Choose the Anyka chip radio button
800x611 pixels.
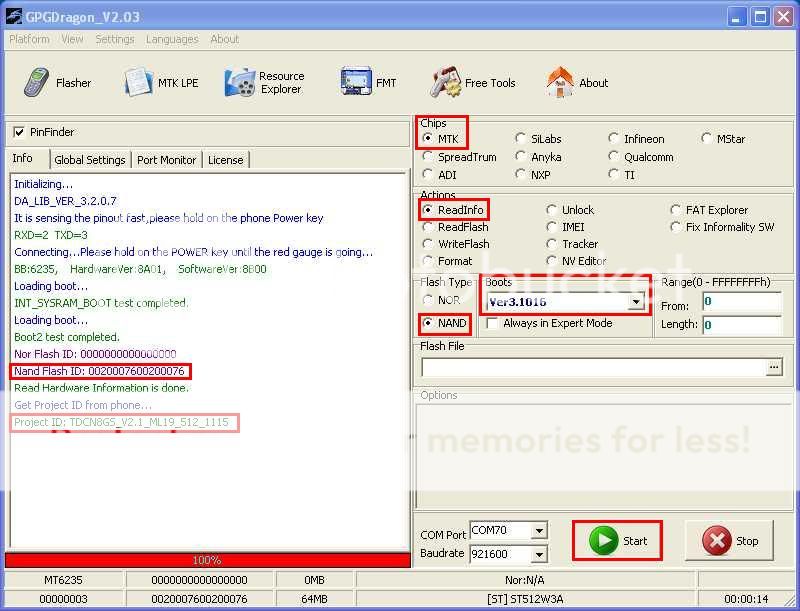(520, 156)
